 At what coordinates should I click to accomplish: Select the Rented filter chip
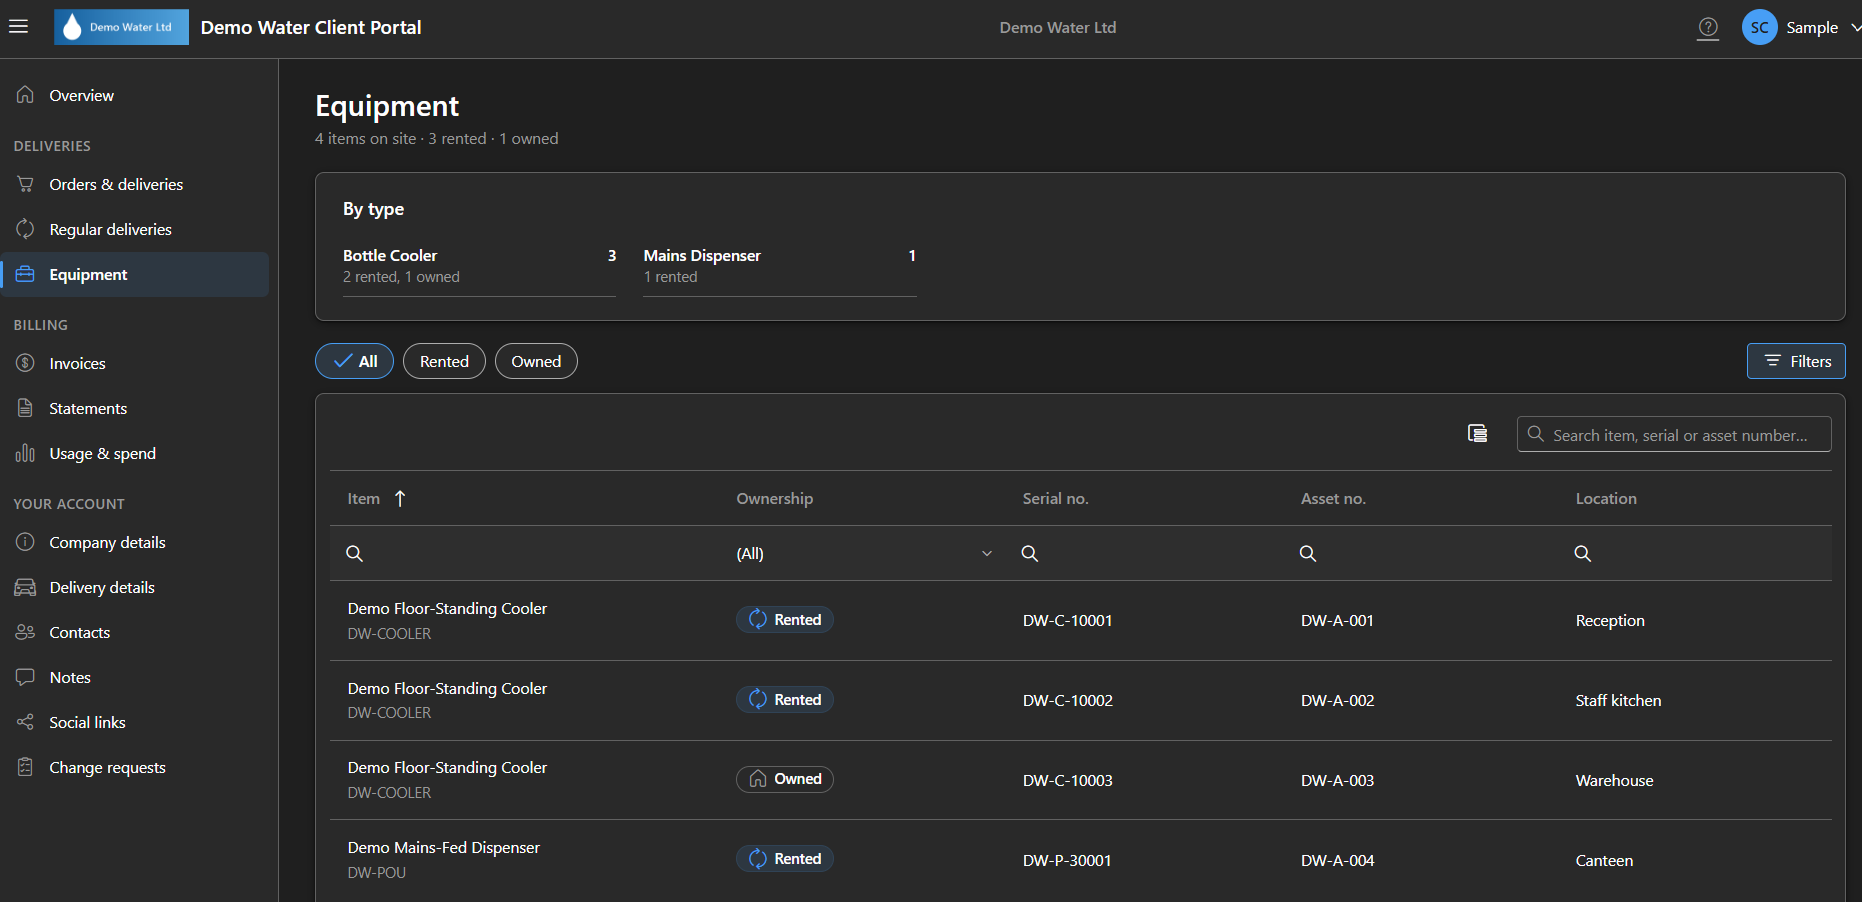pos(444,361)
